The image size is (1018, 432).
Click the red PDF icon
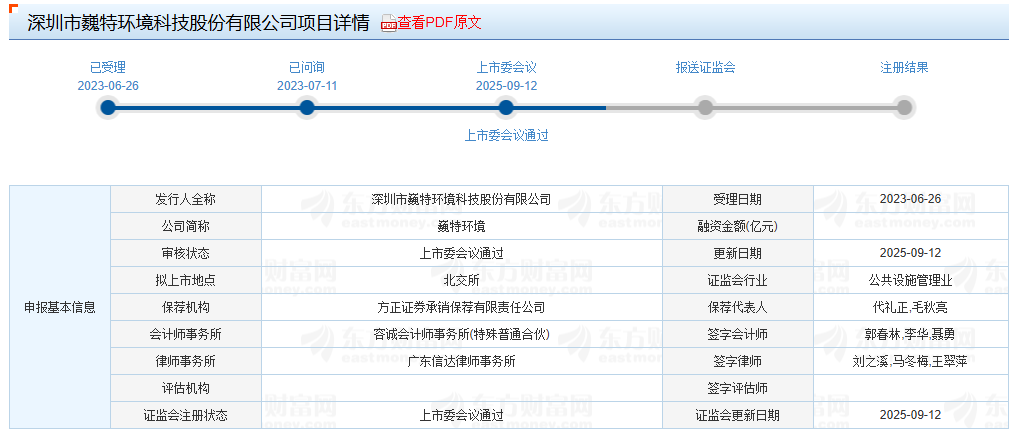point(388,23)
